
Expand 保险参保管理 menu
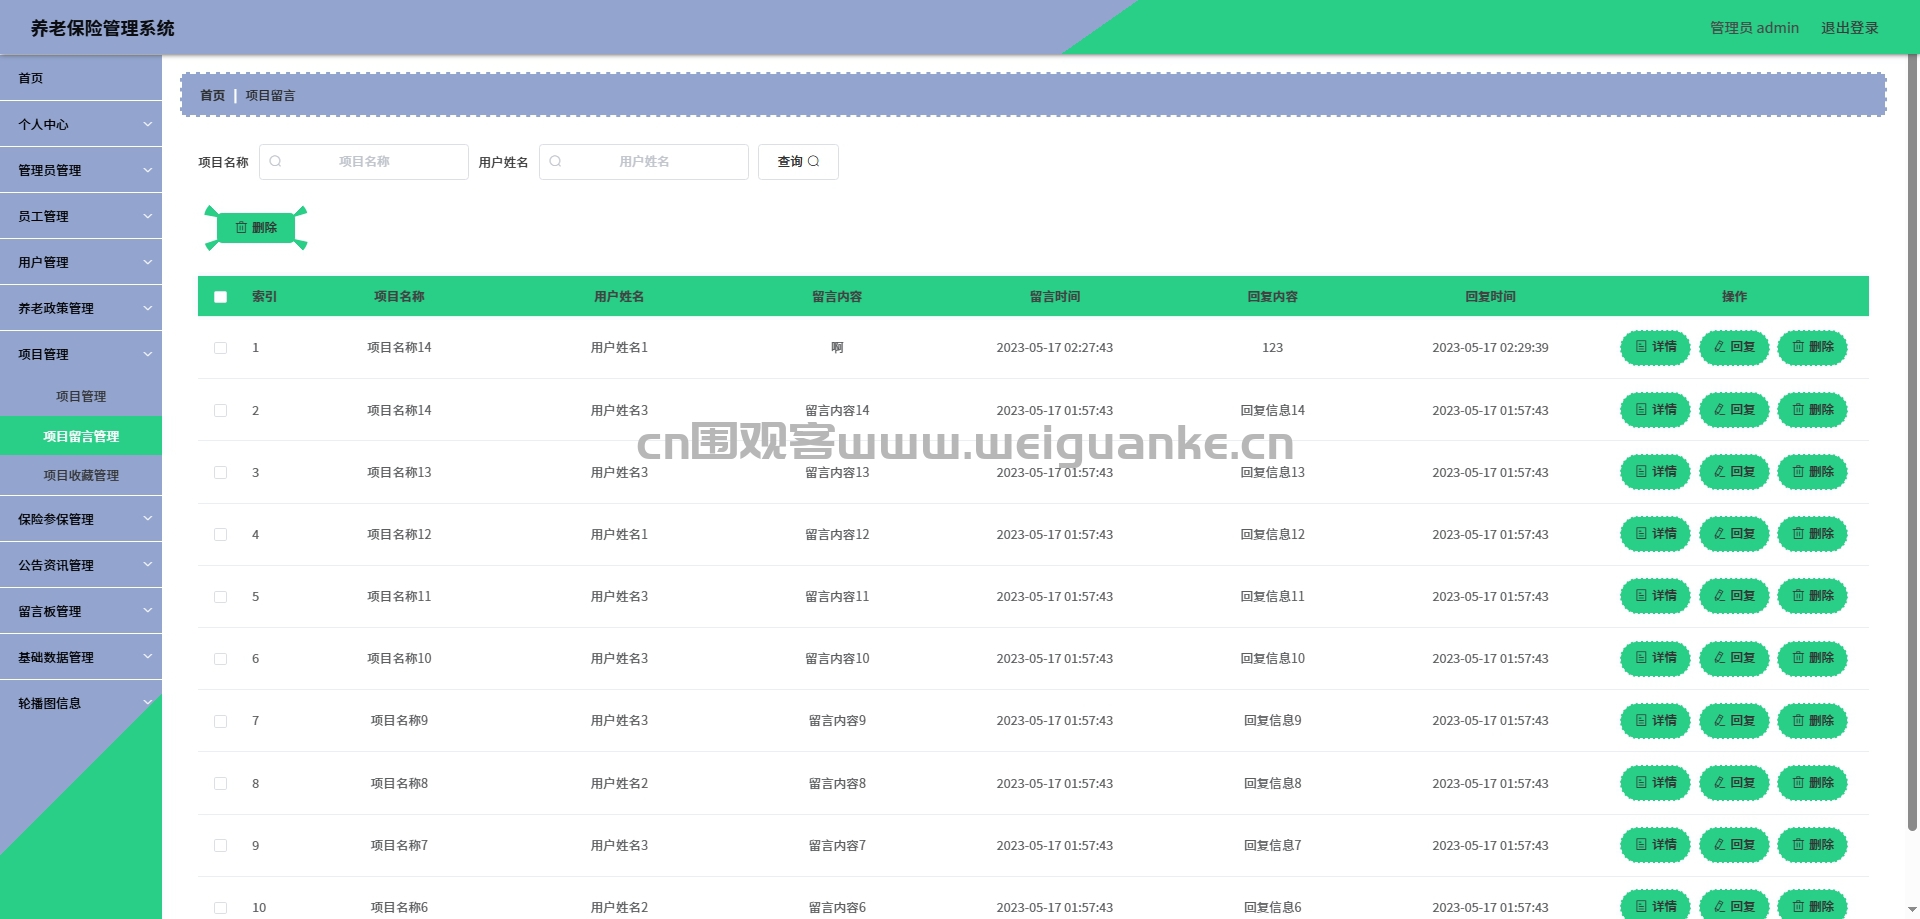81,519
